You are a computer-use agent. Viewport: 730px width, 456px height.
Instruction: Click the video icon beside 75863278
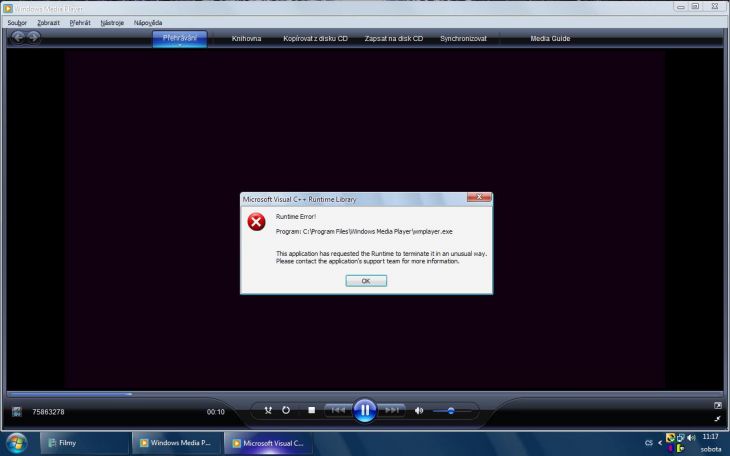pyautogui.click(x=17, y=412)
